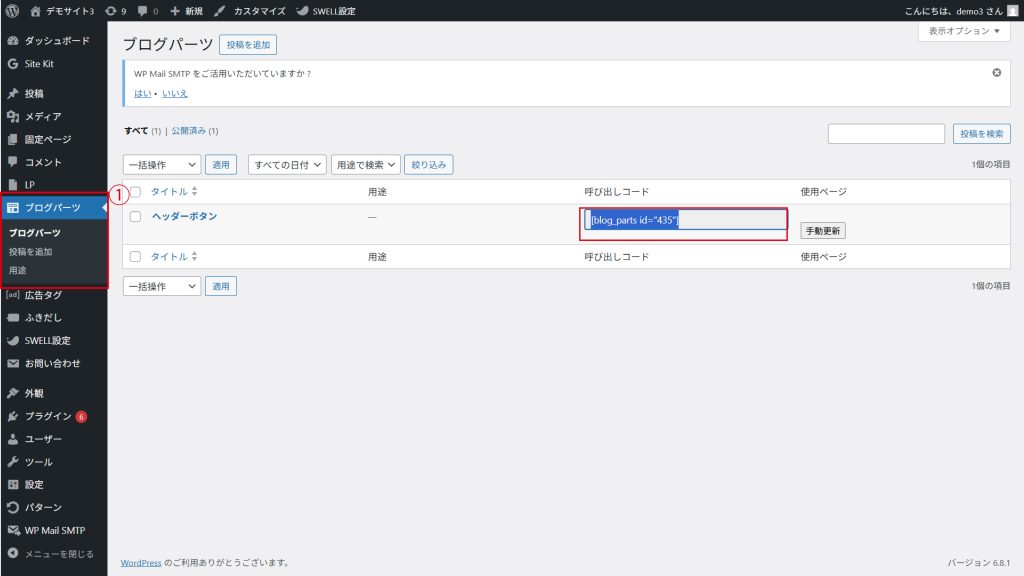Viewport: 1024px width, 576px height.
Task: Open the updates icon showing 9
Action: tap(116, 11)
